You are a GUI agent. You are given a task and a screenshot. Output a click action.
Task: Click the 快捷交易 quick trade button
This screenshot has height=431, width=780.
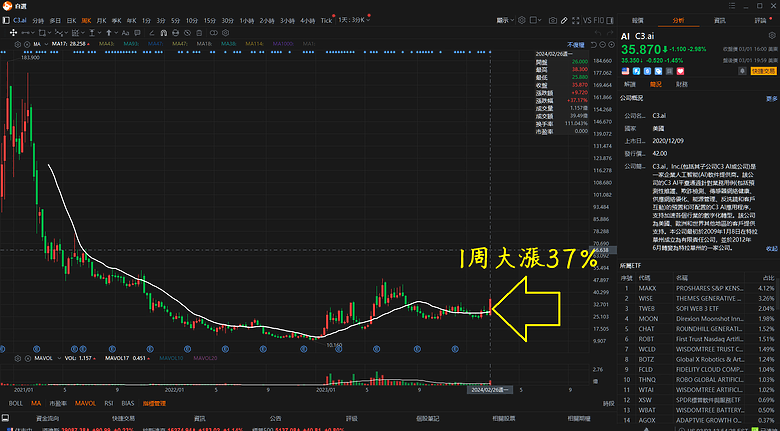(x=764, y=71)
